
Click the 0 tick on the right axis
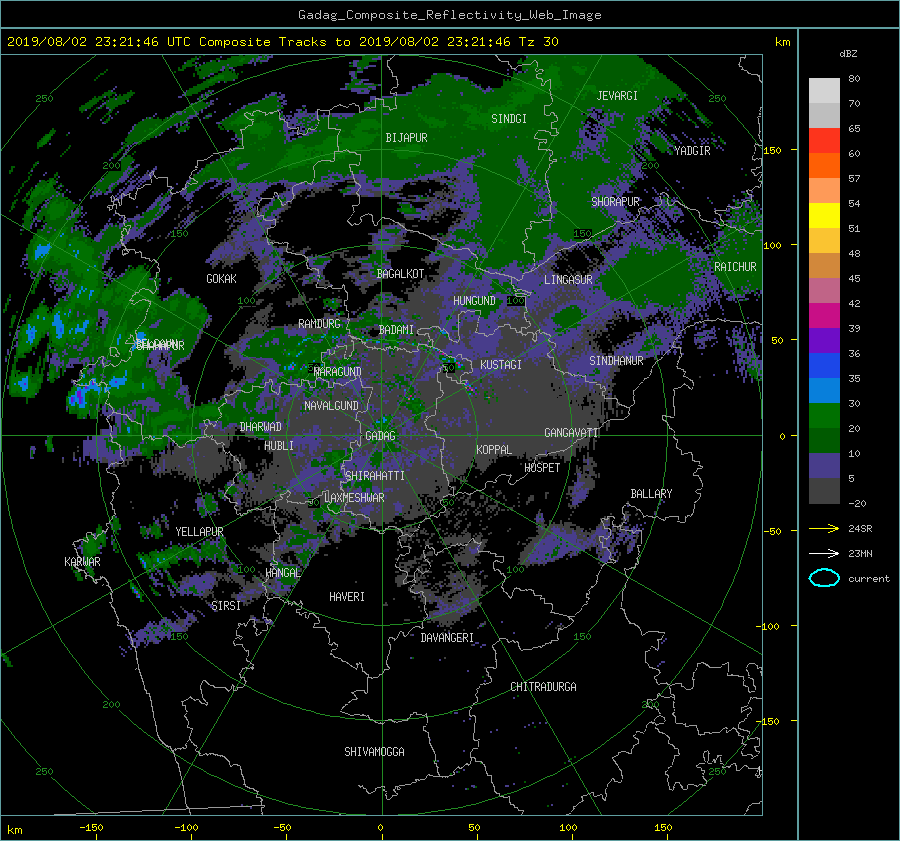(x=782, y=436)
